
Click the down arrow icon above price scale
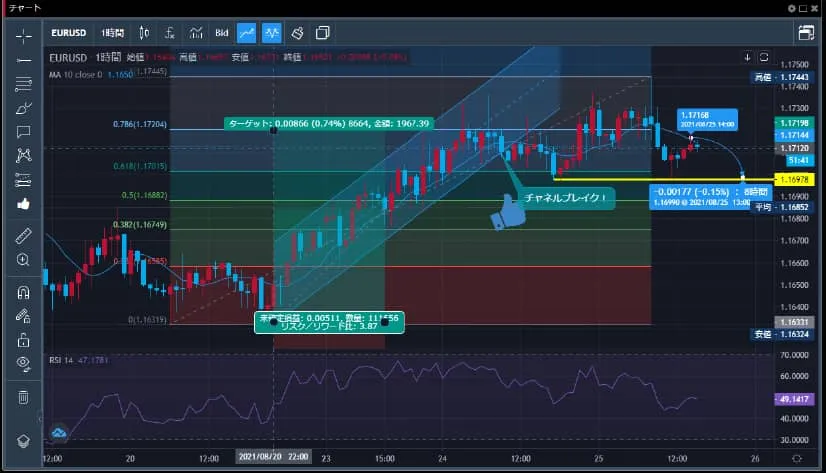[x=747, y=57]
